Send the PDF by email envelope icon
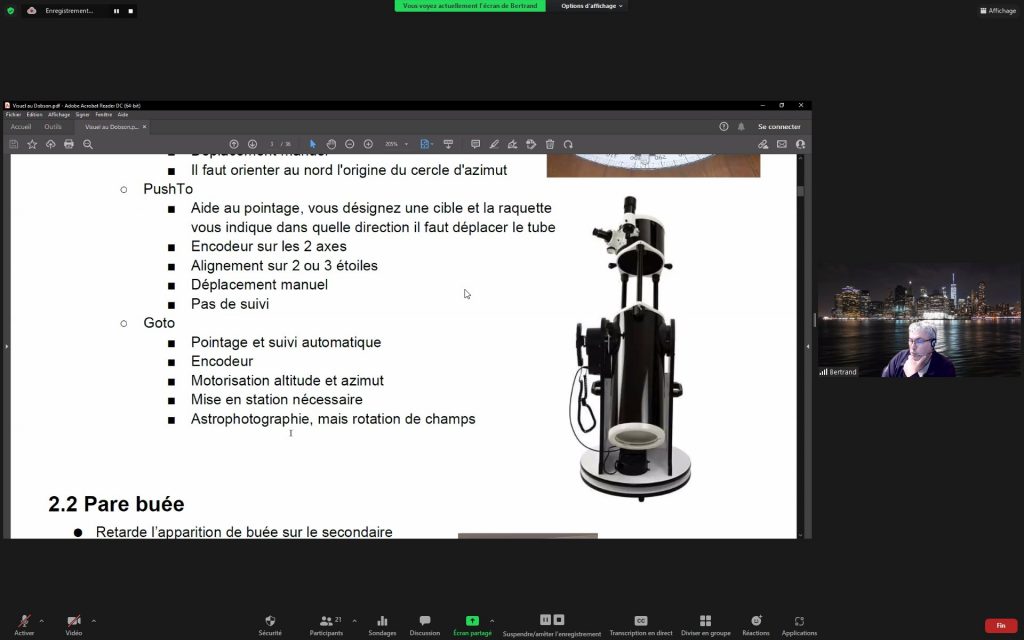The height and width of the screenshot is (640, 1024). [782, 144]
